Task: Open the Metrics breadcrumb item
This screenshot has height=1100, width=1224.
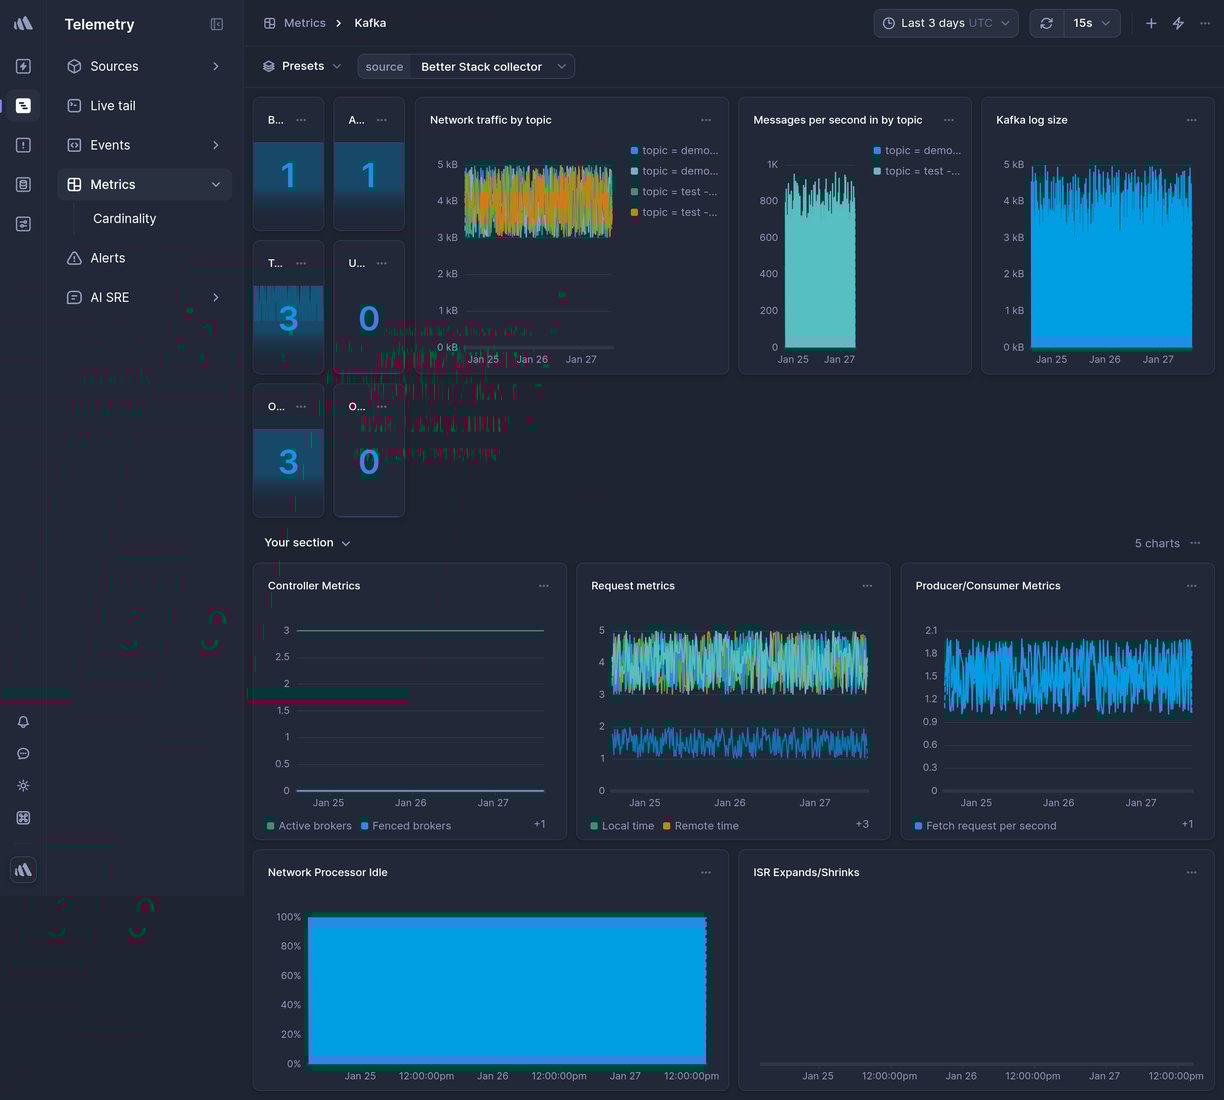Action: (305, 22)
